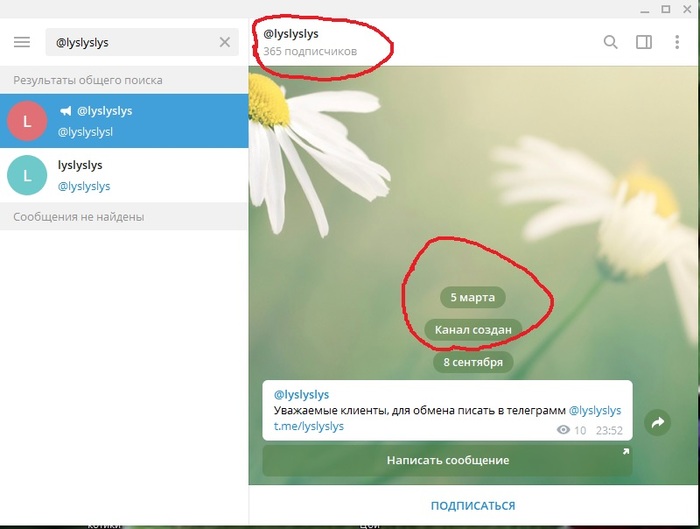Open the hamburger main menu
700x529 pixels.
pyautogui.click(x=22, y=42)
